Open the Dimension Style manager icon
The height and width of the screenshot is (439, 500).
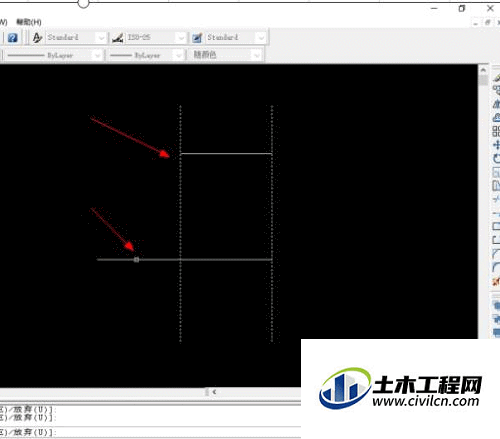117,38
